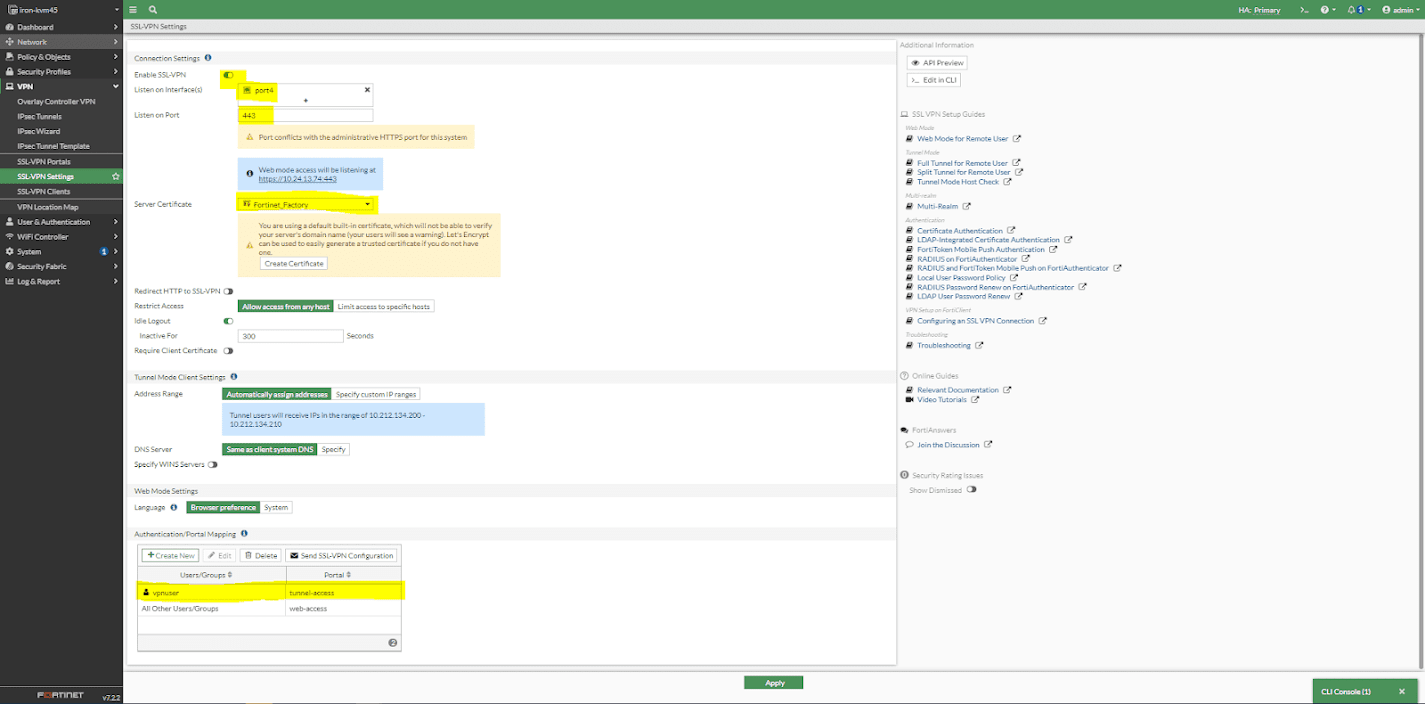Viewport: 1425px width, 704px height.
Task: Open the notifications bell
Action: pyautogui.click(x=1352, y=10)
